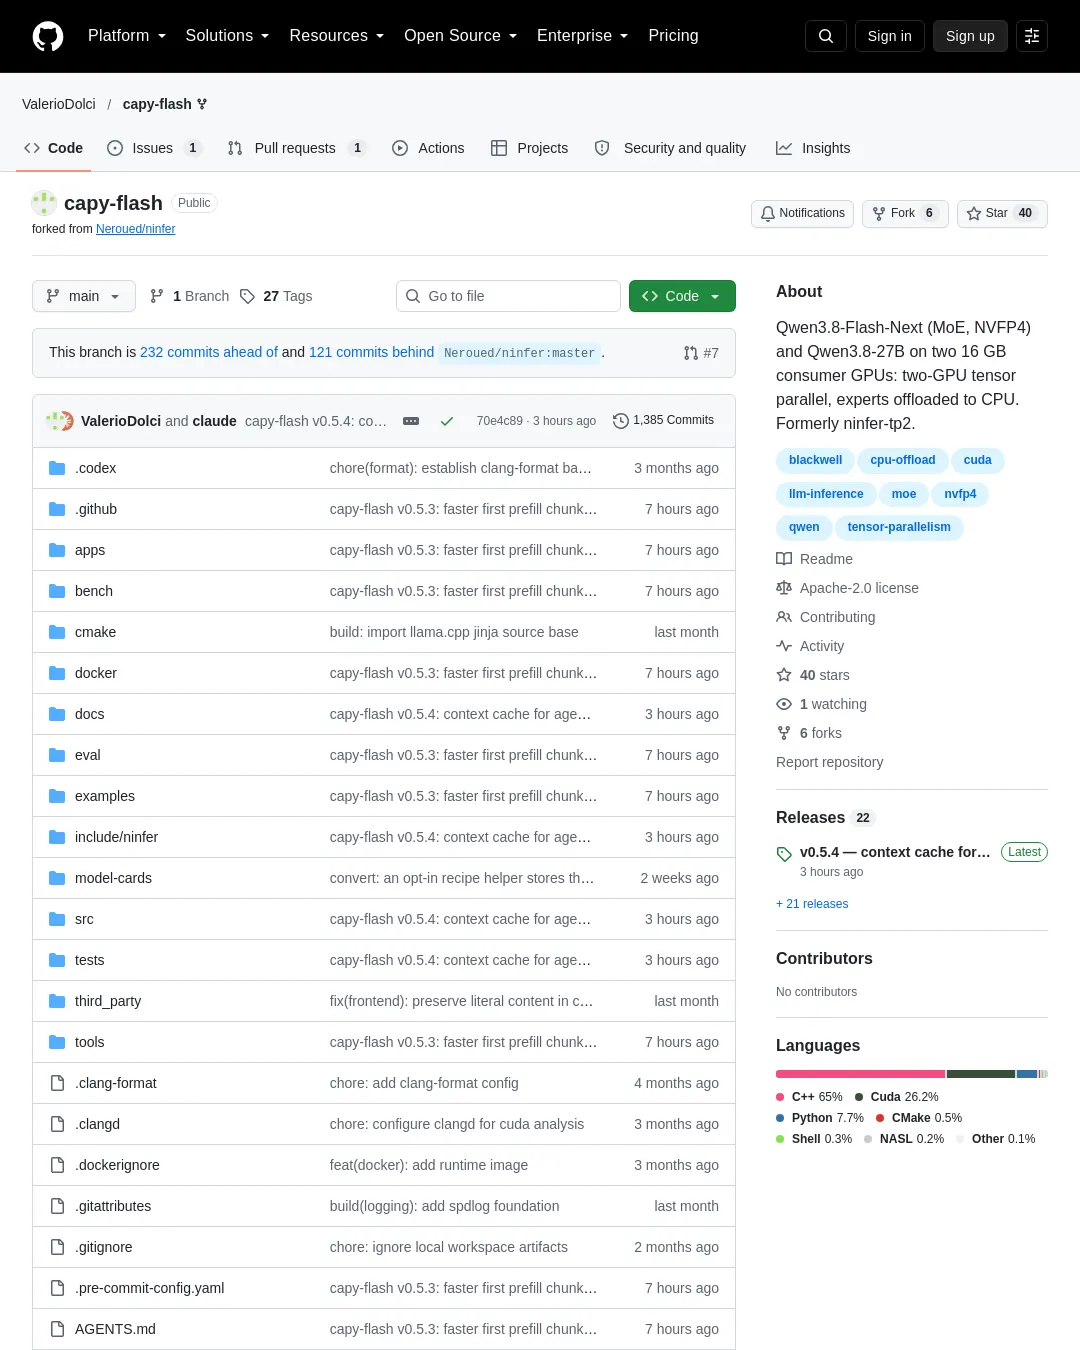Screen dimensions: 1080x1350
Task: Click the Cuda dark green language bar segment
Action: click(981, 1074)
